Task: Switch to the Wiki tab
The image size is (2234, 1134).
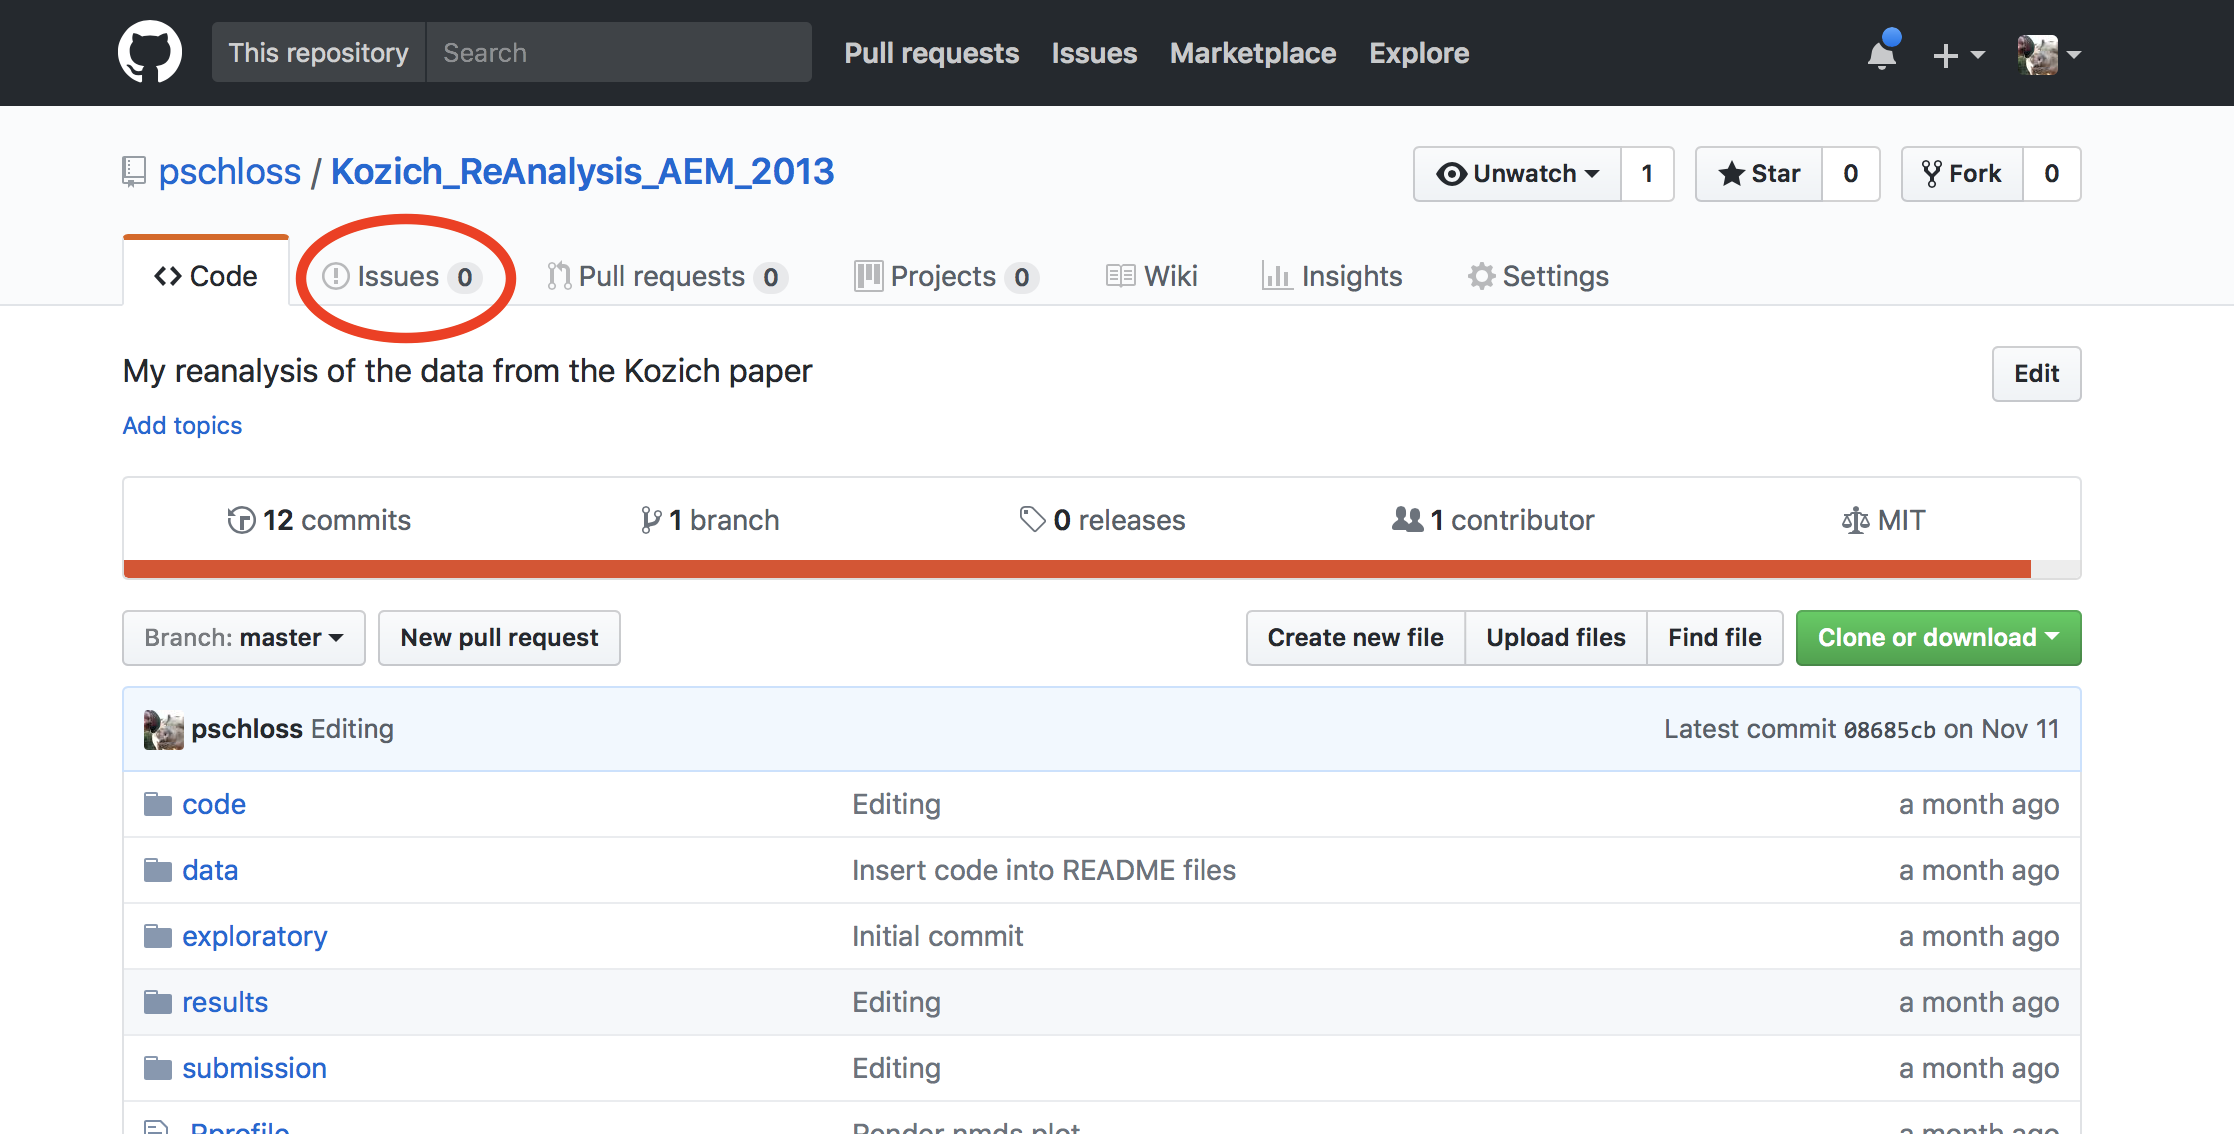Action: pyautogui.click(x=1152, y=276)
